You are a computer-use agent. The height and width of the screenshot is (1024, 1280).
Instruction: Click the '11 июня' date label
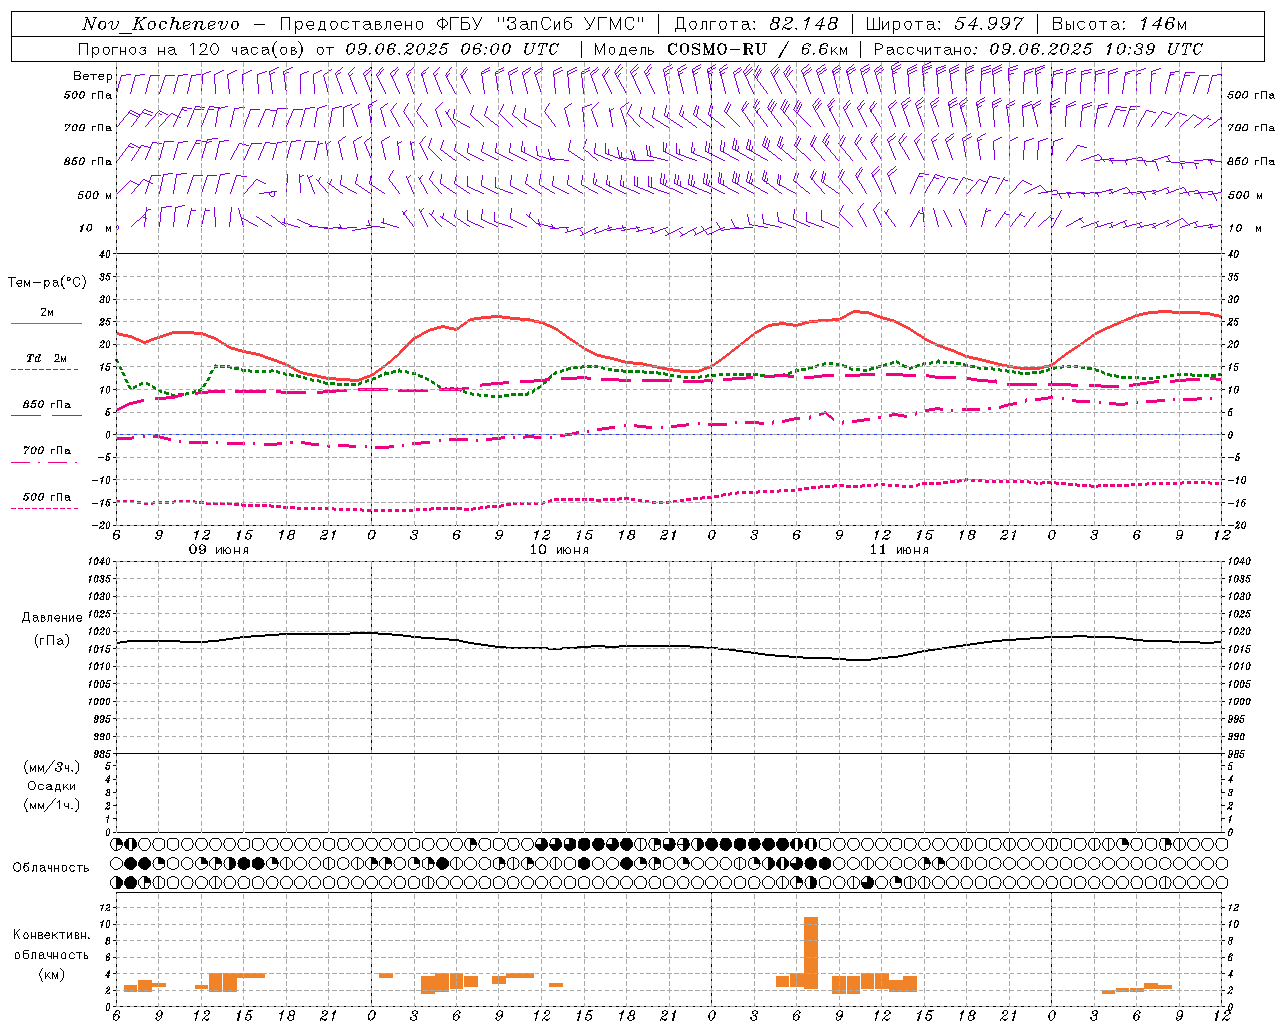pos(899,550)
